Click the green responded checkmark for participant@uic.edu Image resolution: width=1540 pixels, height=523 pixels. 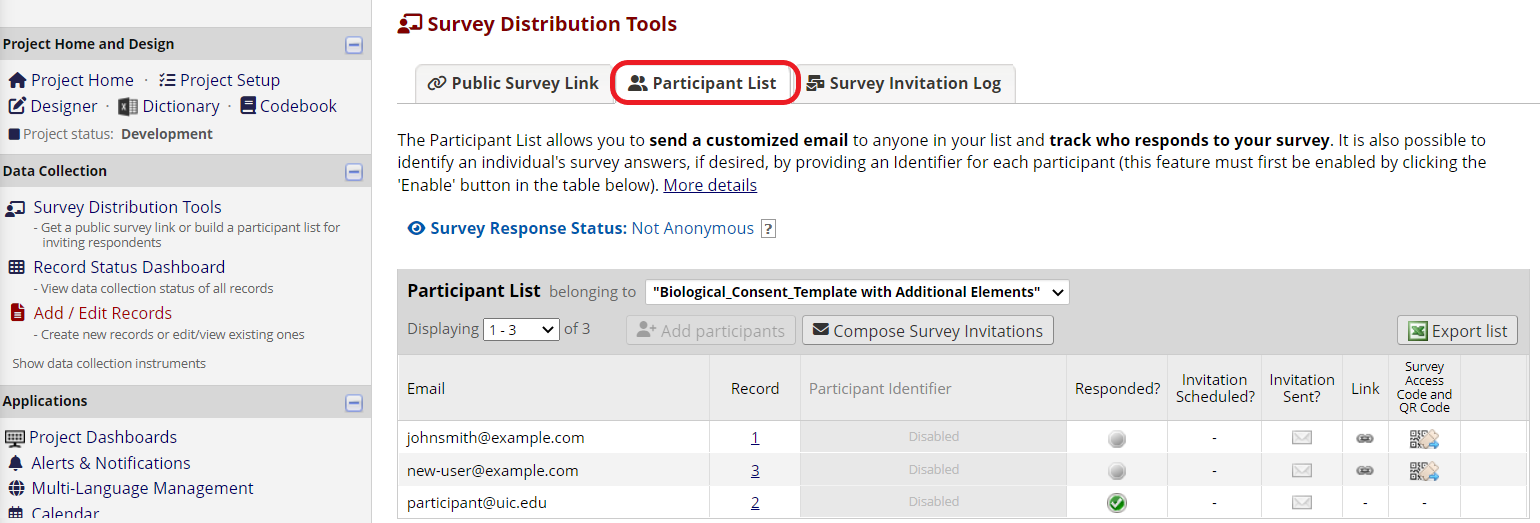1117,502
